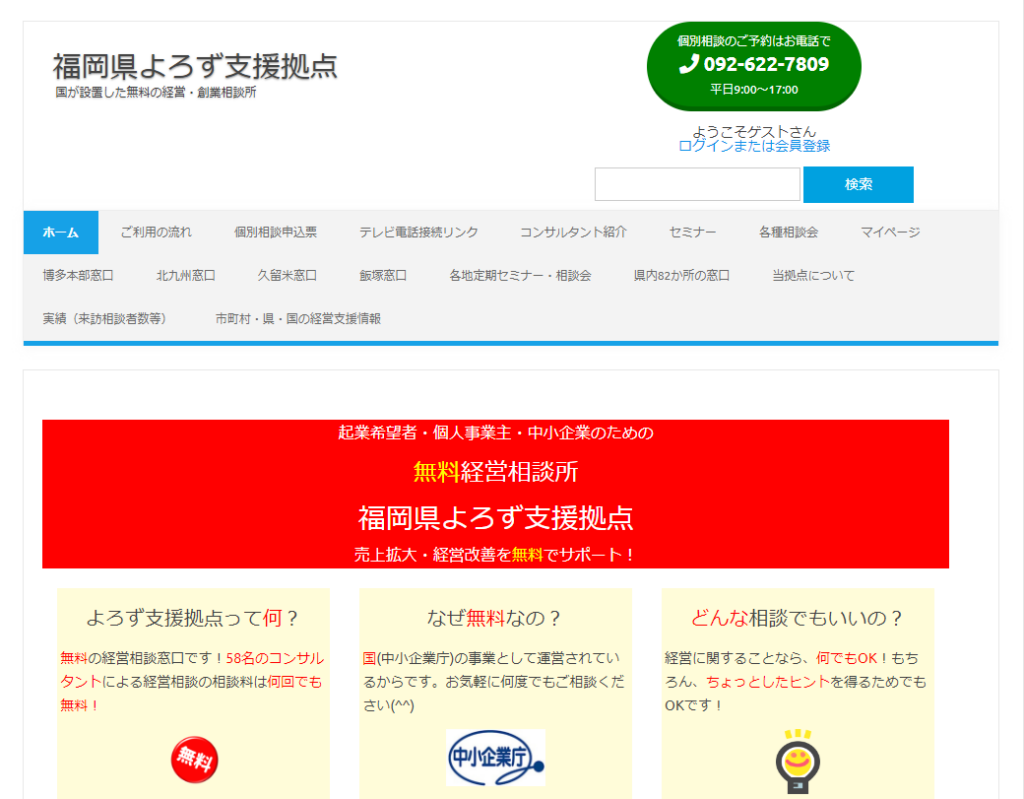Open the セミナー menu item
The width and height of the screenshot is (1024, 799).
pyautogui.click(x=692, y=232)
